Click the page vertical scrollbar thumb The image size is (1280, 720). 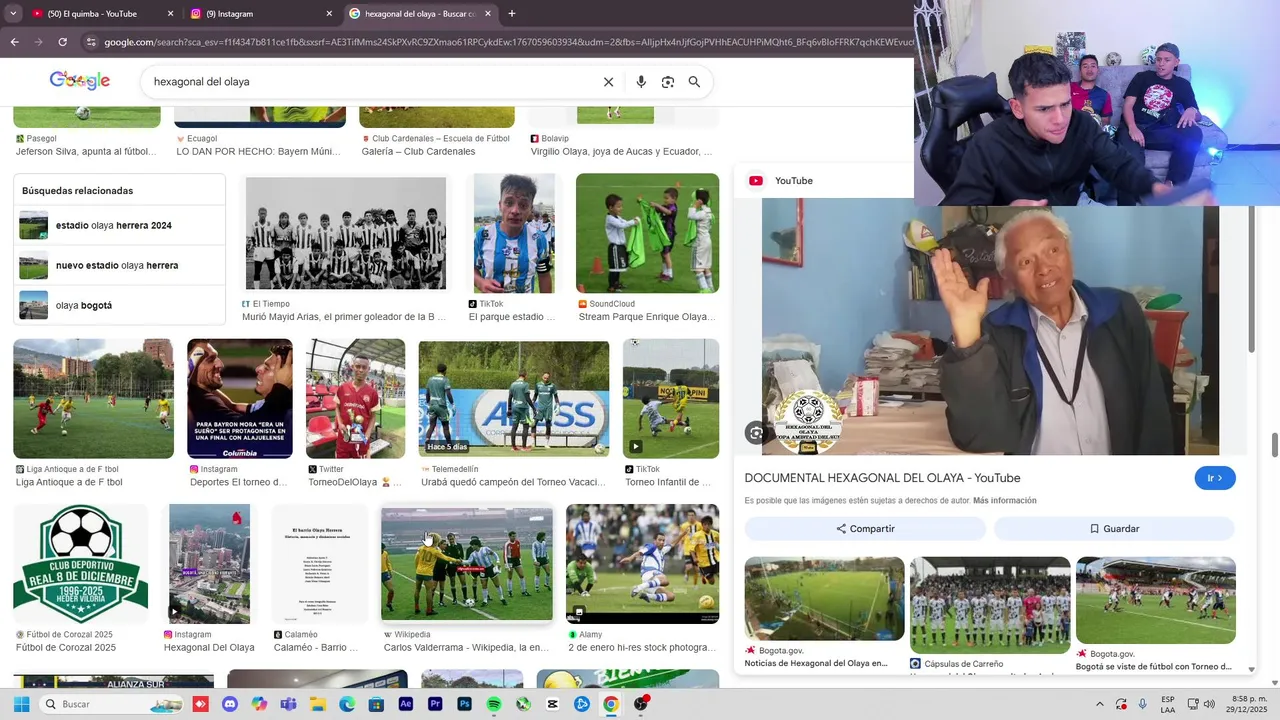[x=1275, y=443]
